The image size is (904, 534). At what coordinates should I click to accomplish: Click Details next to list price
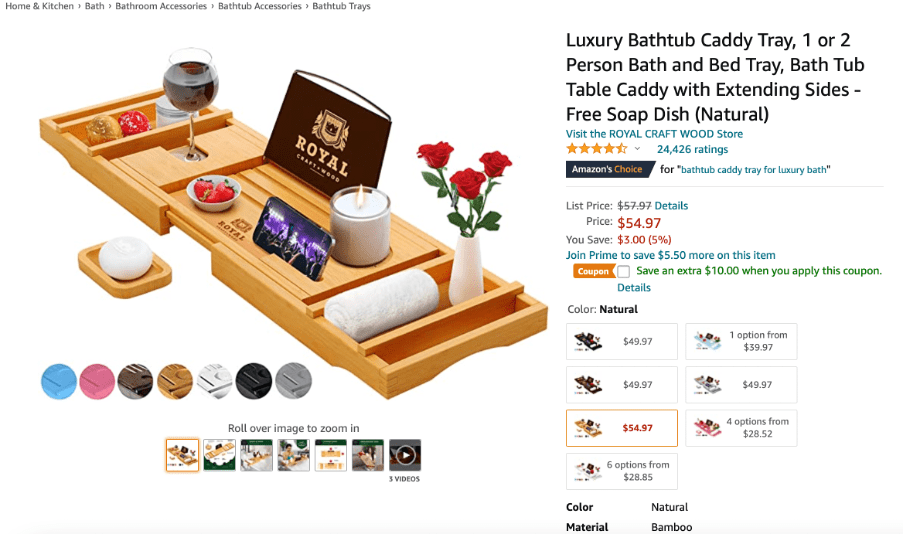671,206
